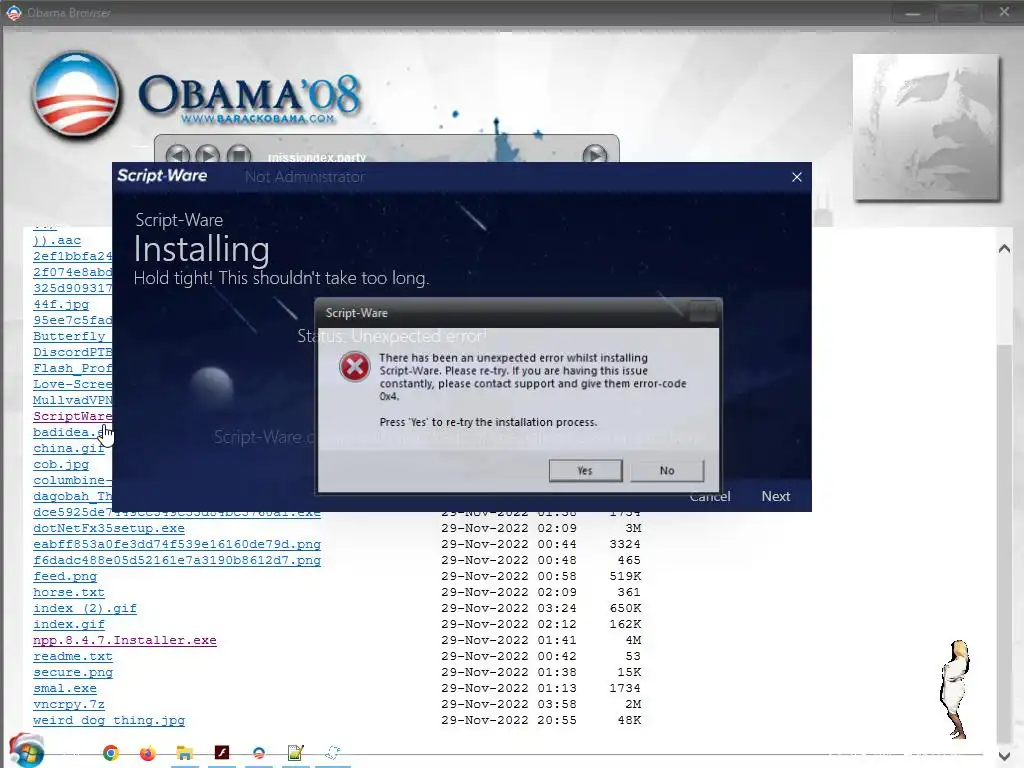The width and height of the screenshot is (1024, 768).
Task: Switch to Script-Ware installer taskbar icon
Action: tap(333, 753)
